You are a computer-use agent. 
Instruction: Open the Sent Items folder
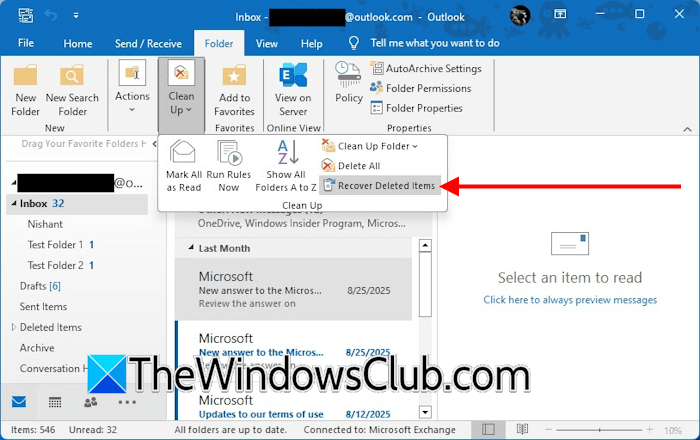[x=43, y=306]
